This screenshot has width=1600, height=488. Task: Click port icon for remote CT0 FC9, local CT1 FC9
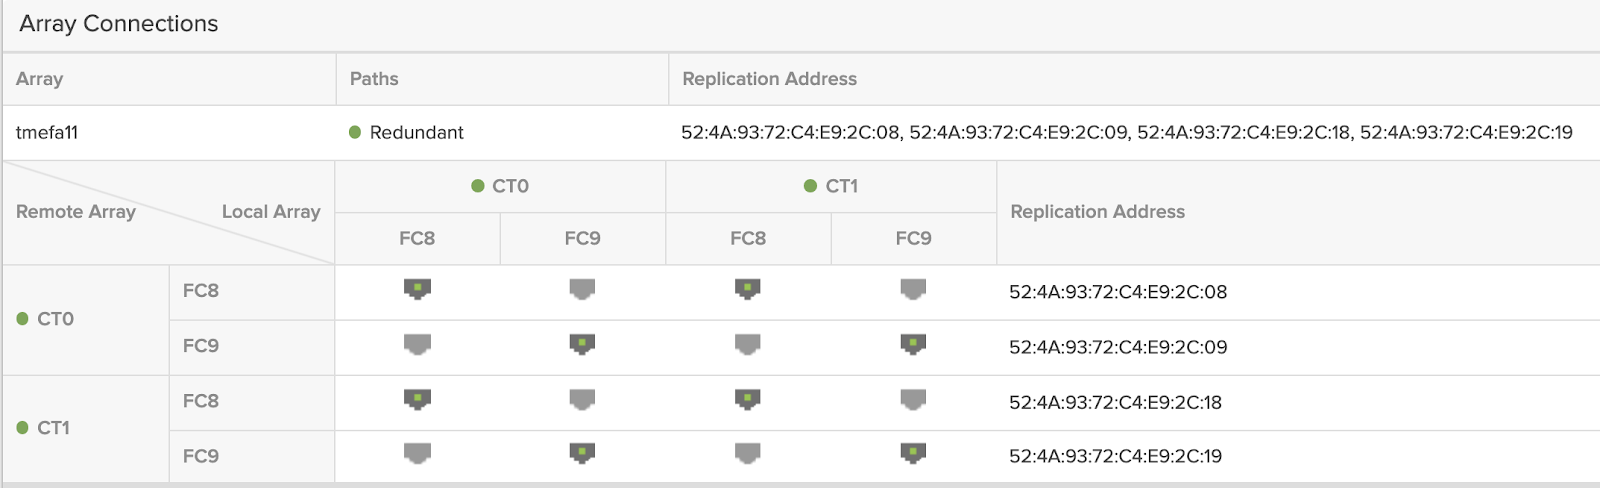[x=913, y=345]
